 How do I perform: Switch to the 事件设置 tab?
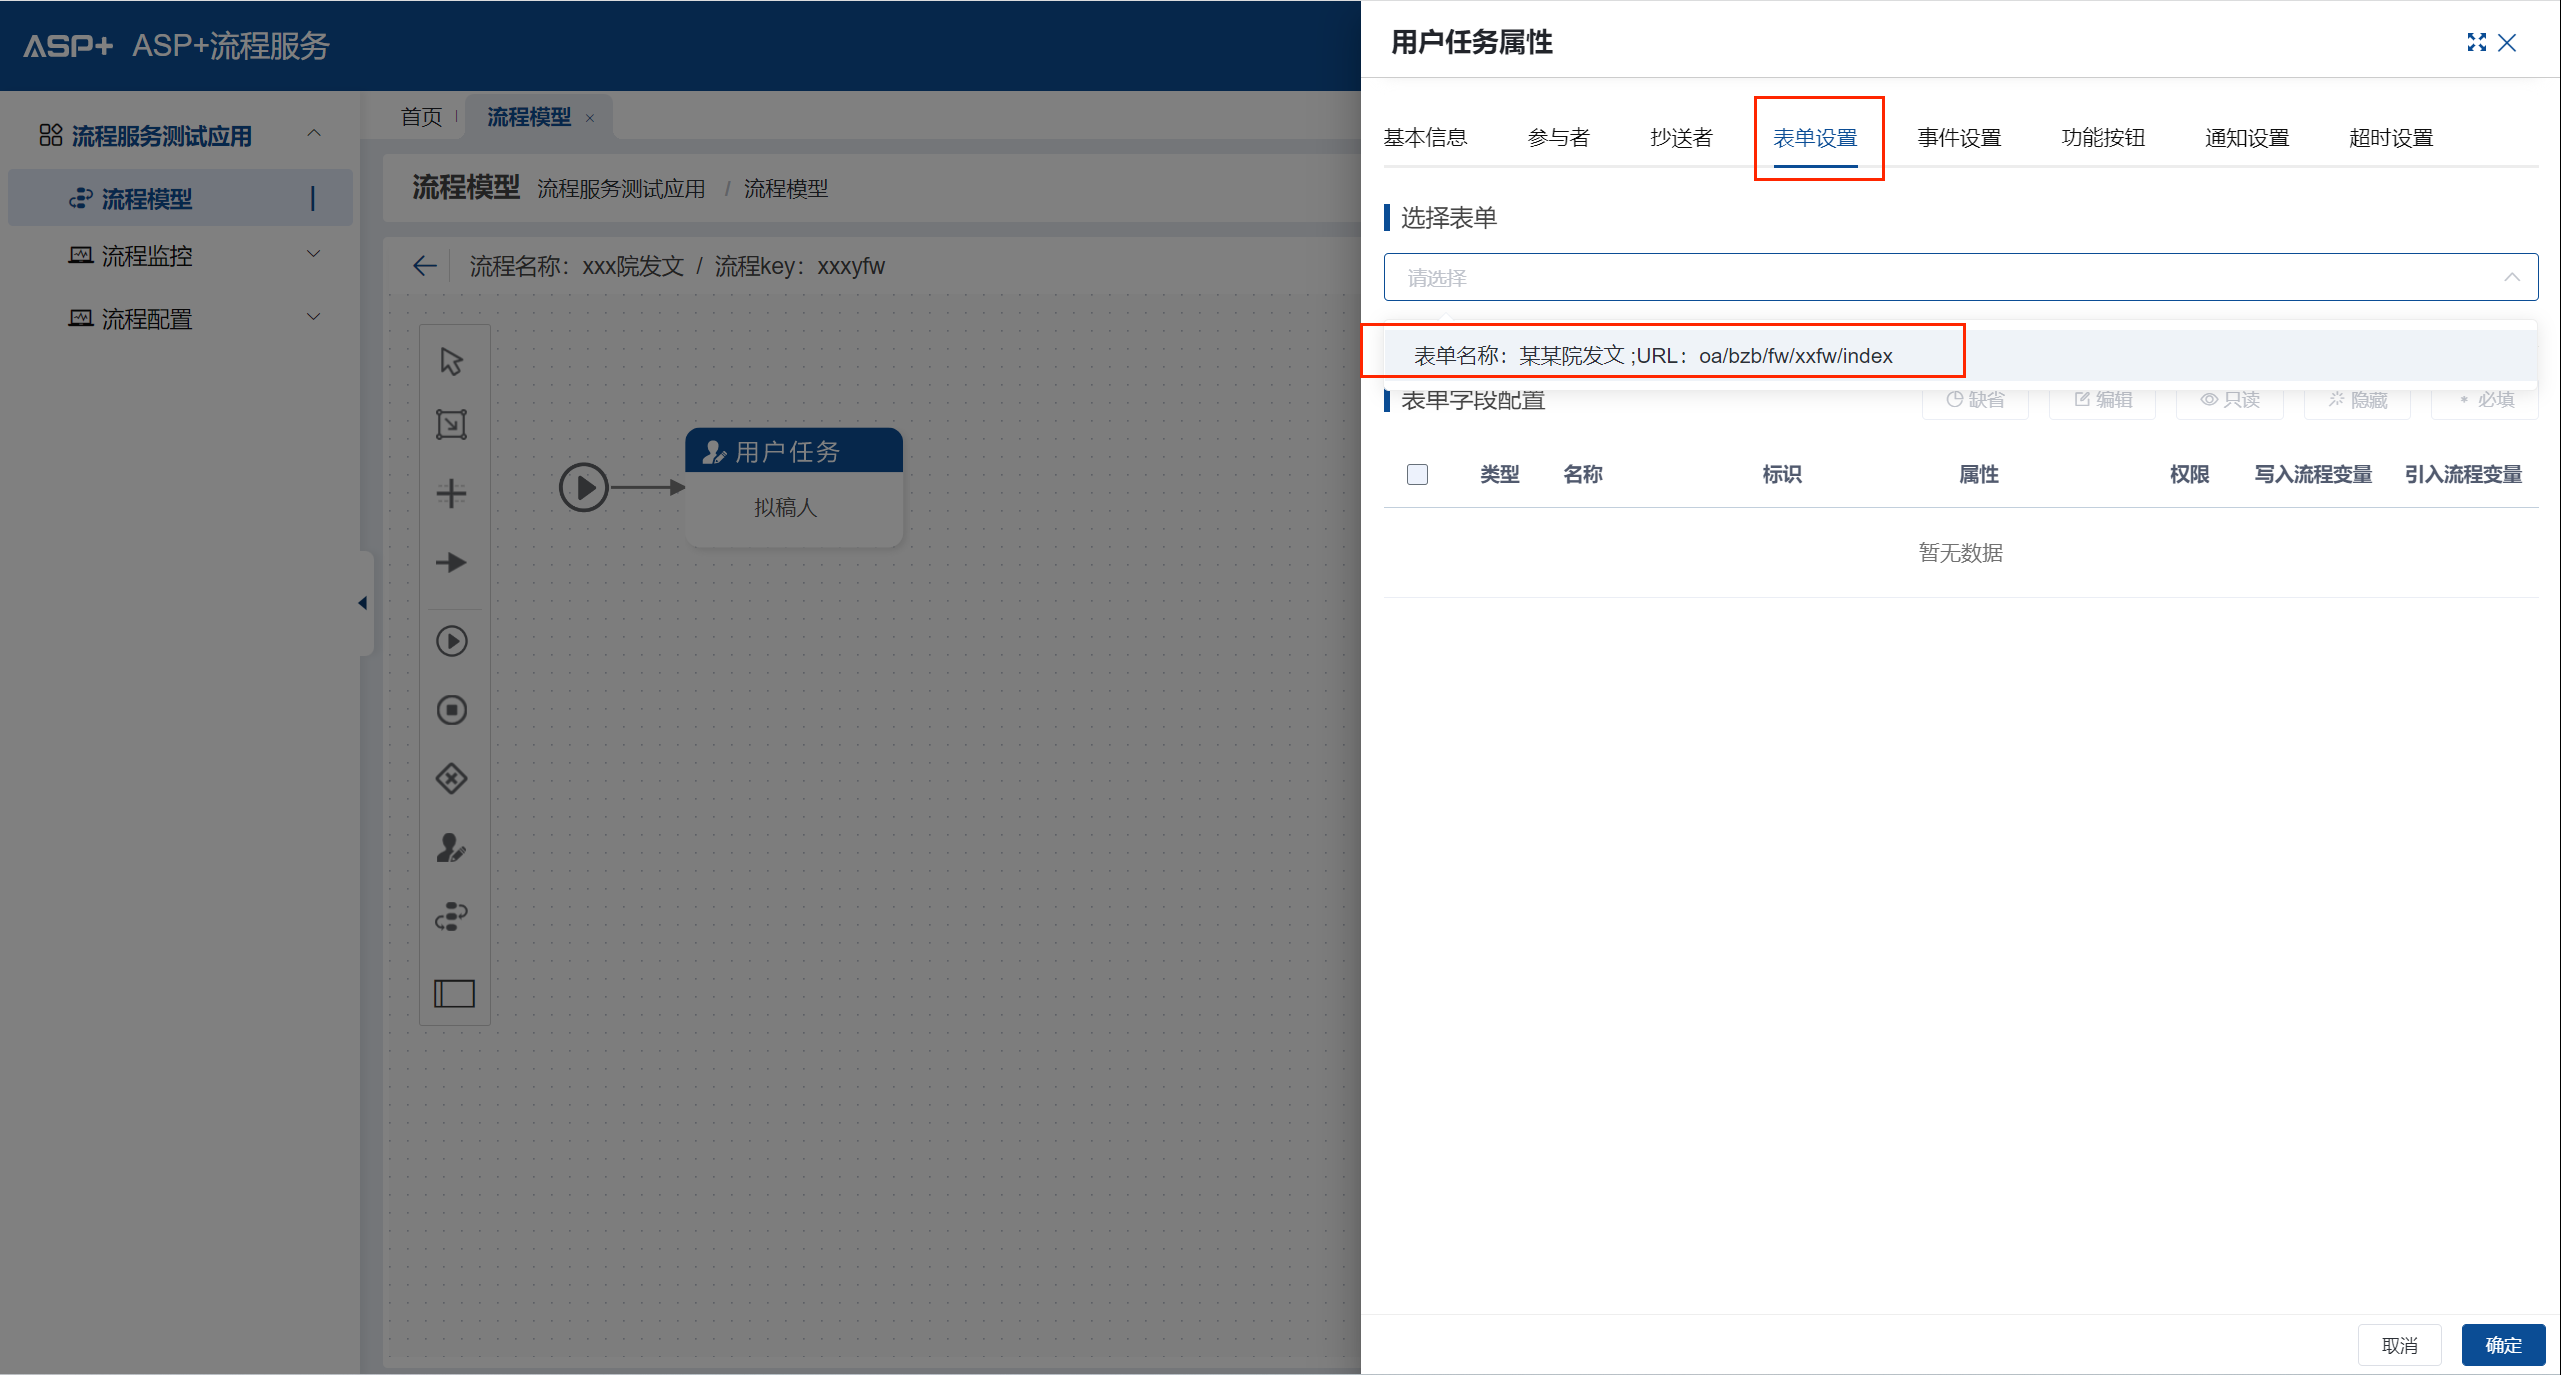(1959, 138)
